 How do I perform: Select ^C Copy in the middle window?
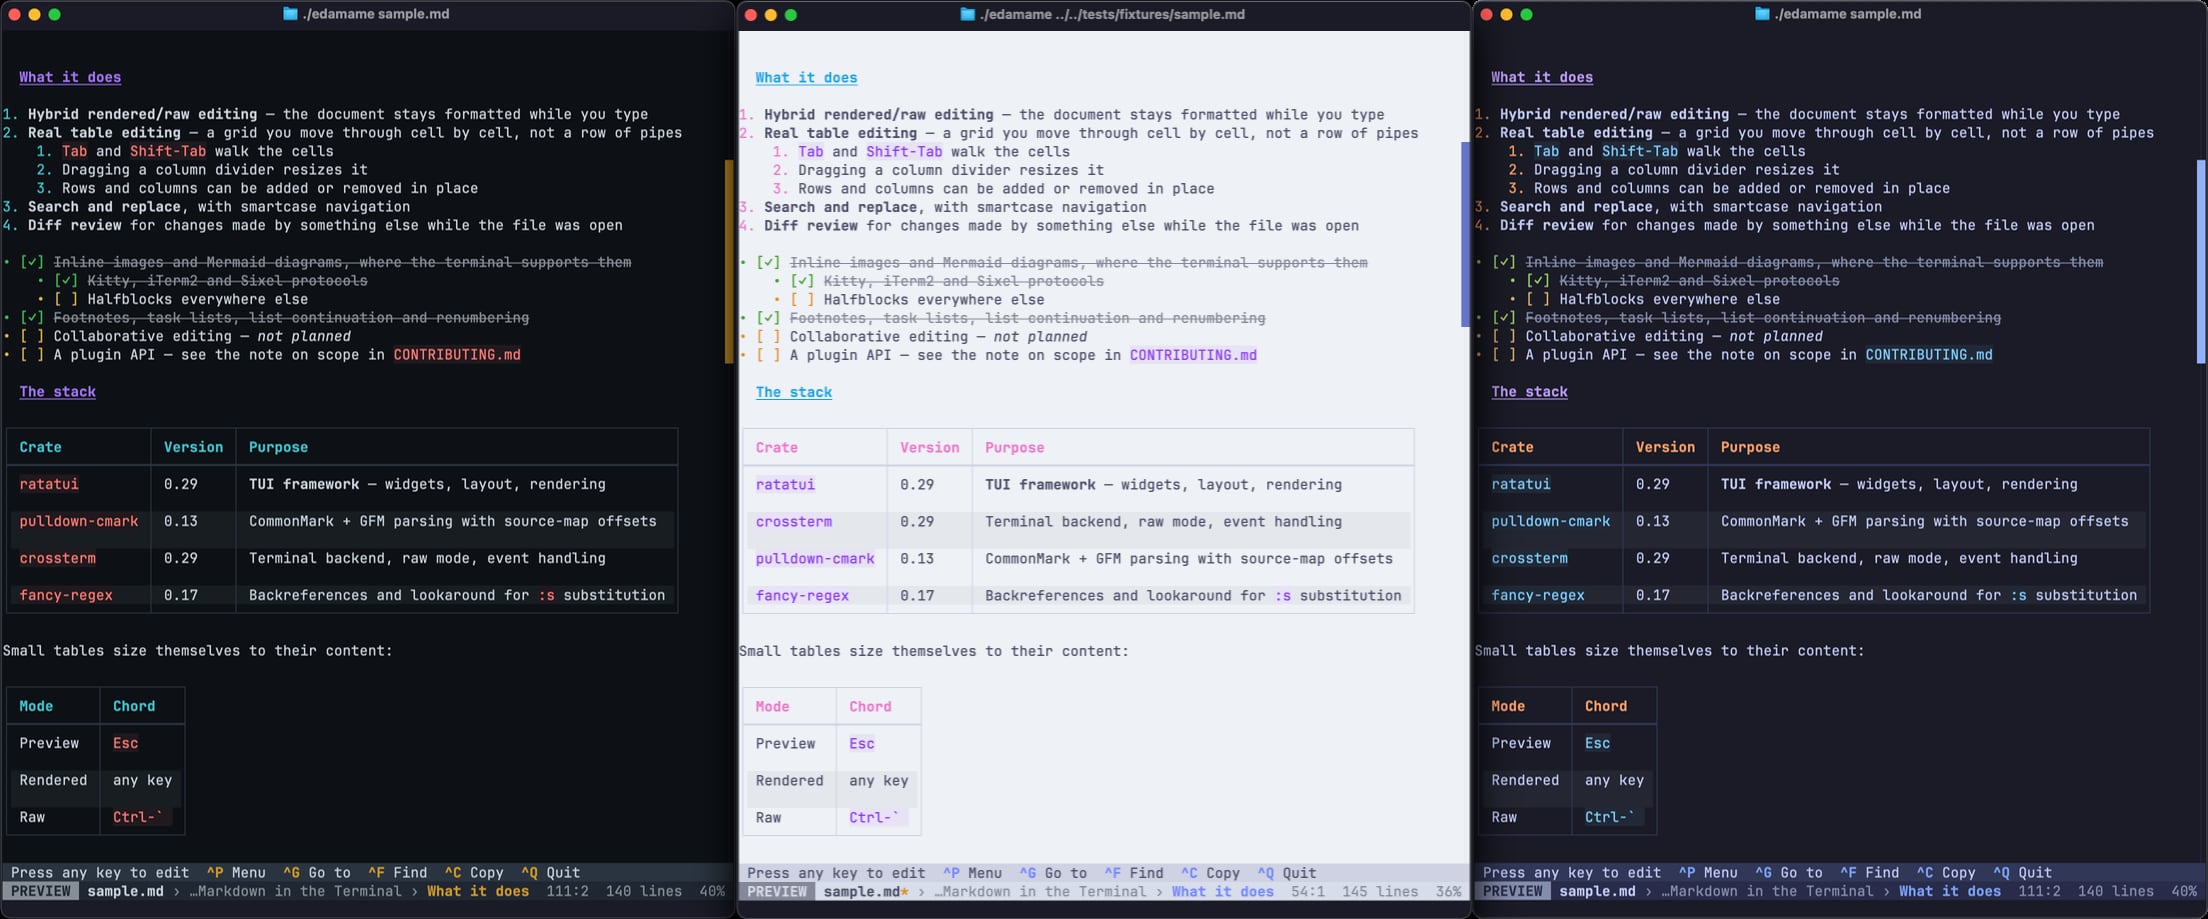1210,873
